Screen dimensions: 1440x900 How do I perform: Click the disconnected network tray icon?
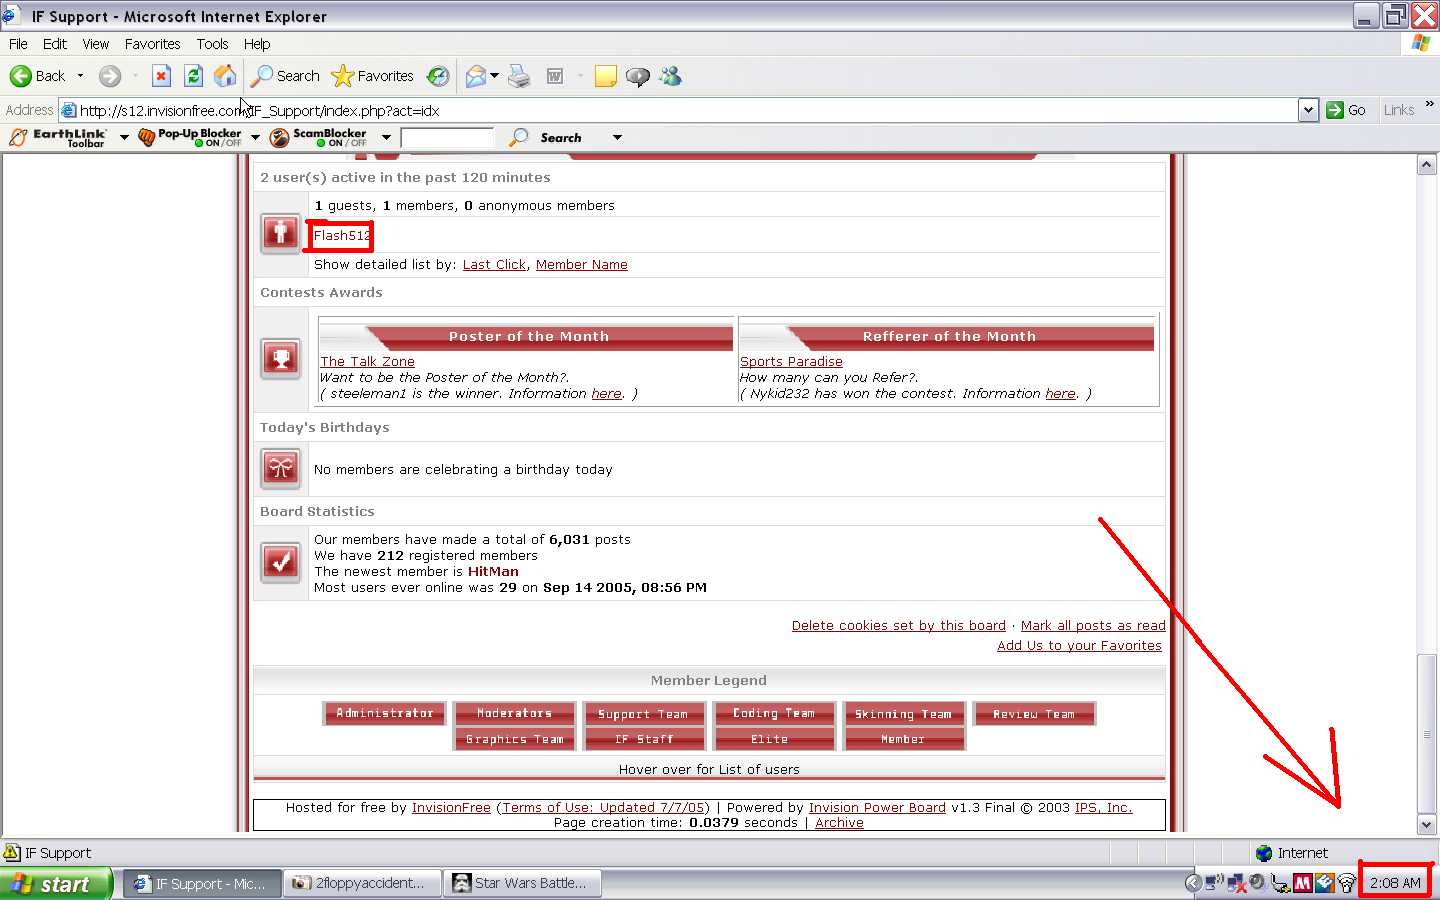click(1236, 883)
